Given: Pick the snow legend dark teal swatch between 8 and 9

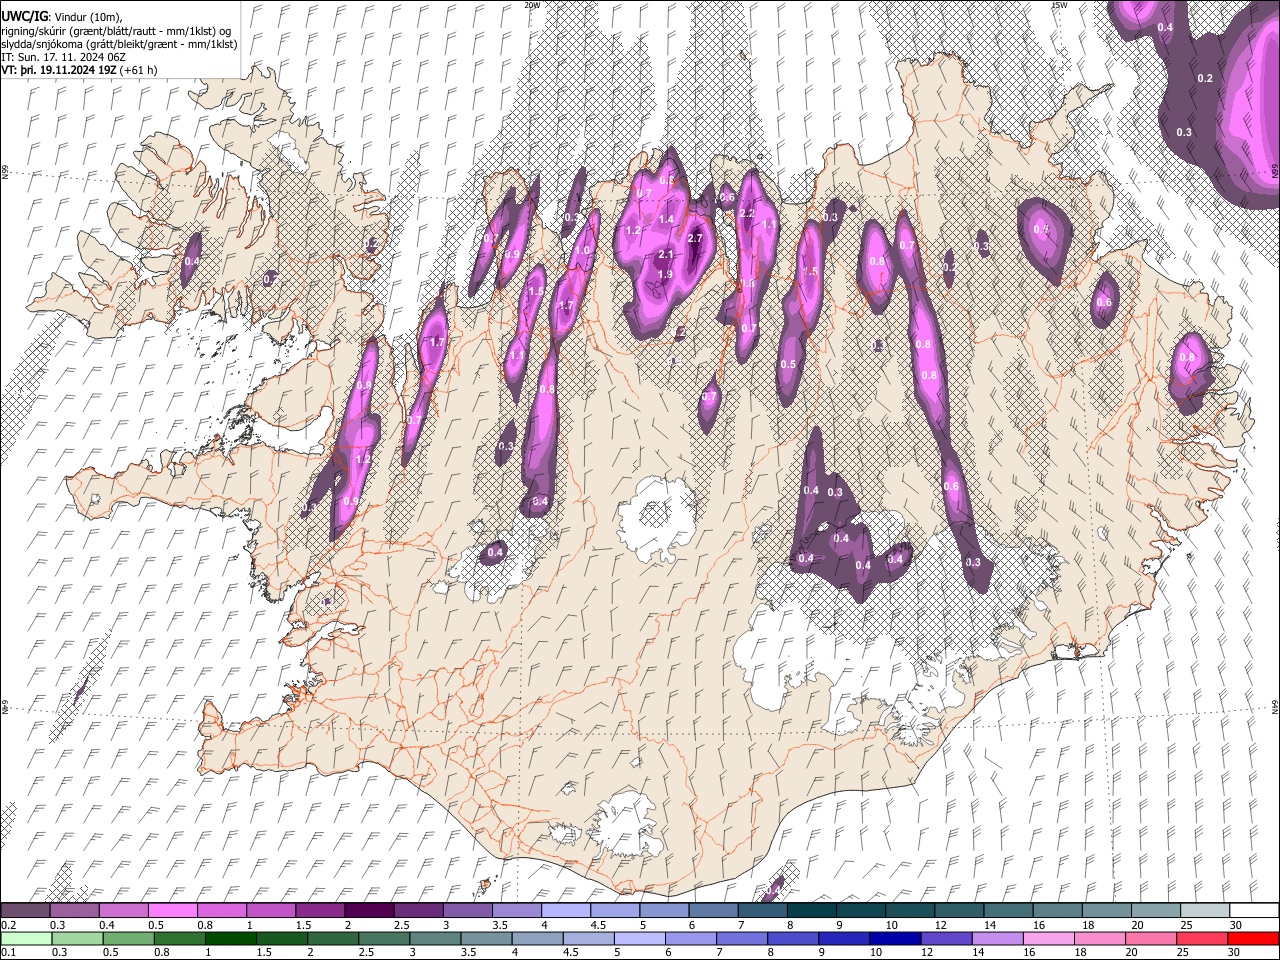Looking at the screenshot, I should [812, 911].
